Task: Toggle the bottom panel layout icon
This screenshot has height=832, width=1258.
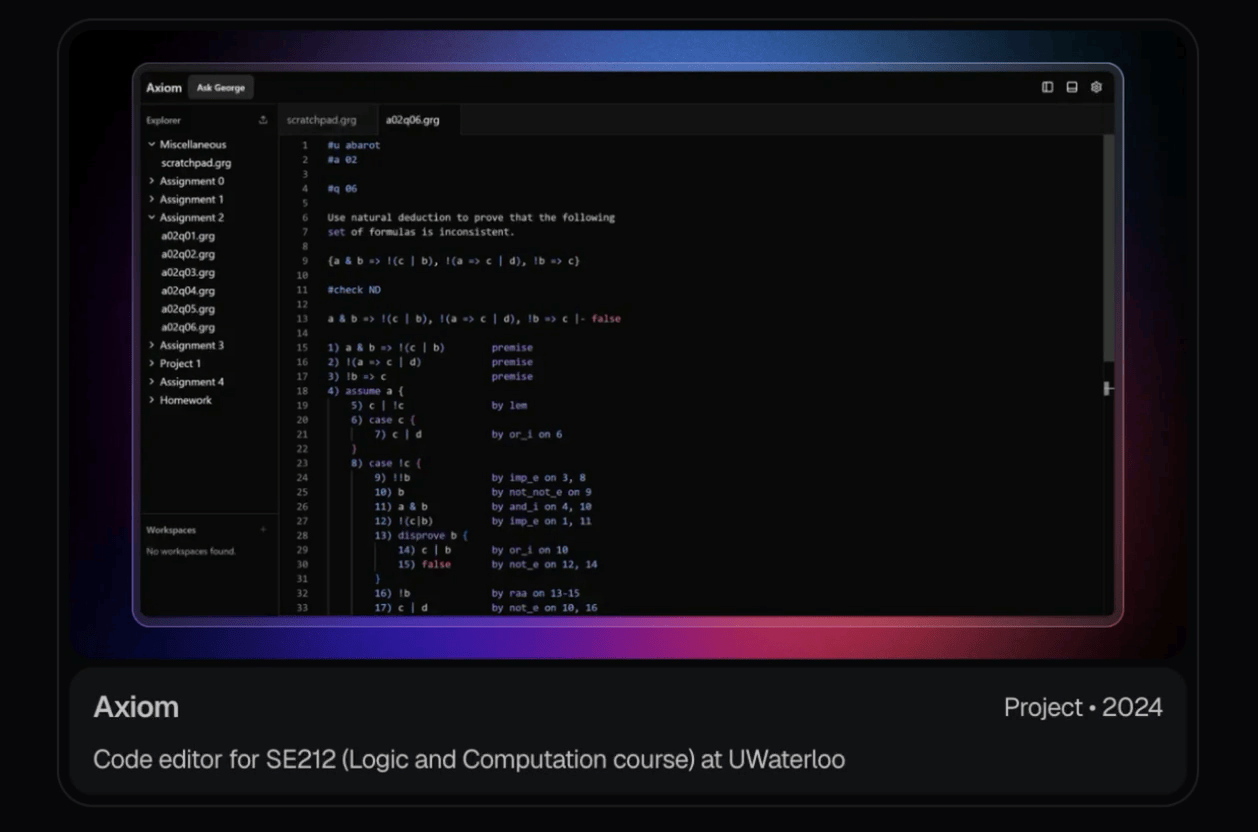Action: [x=1072, y=87]
